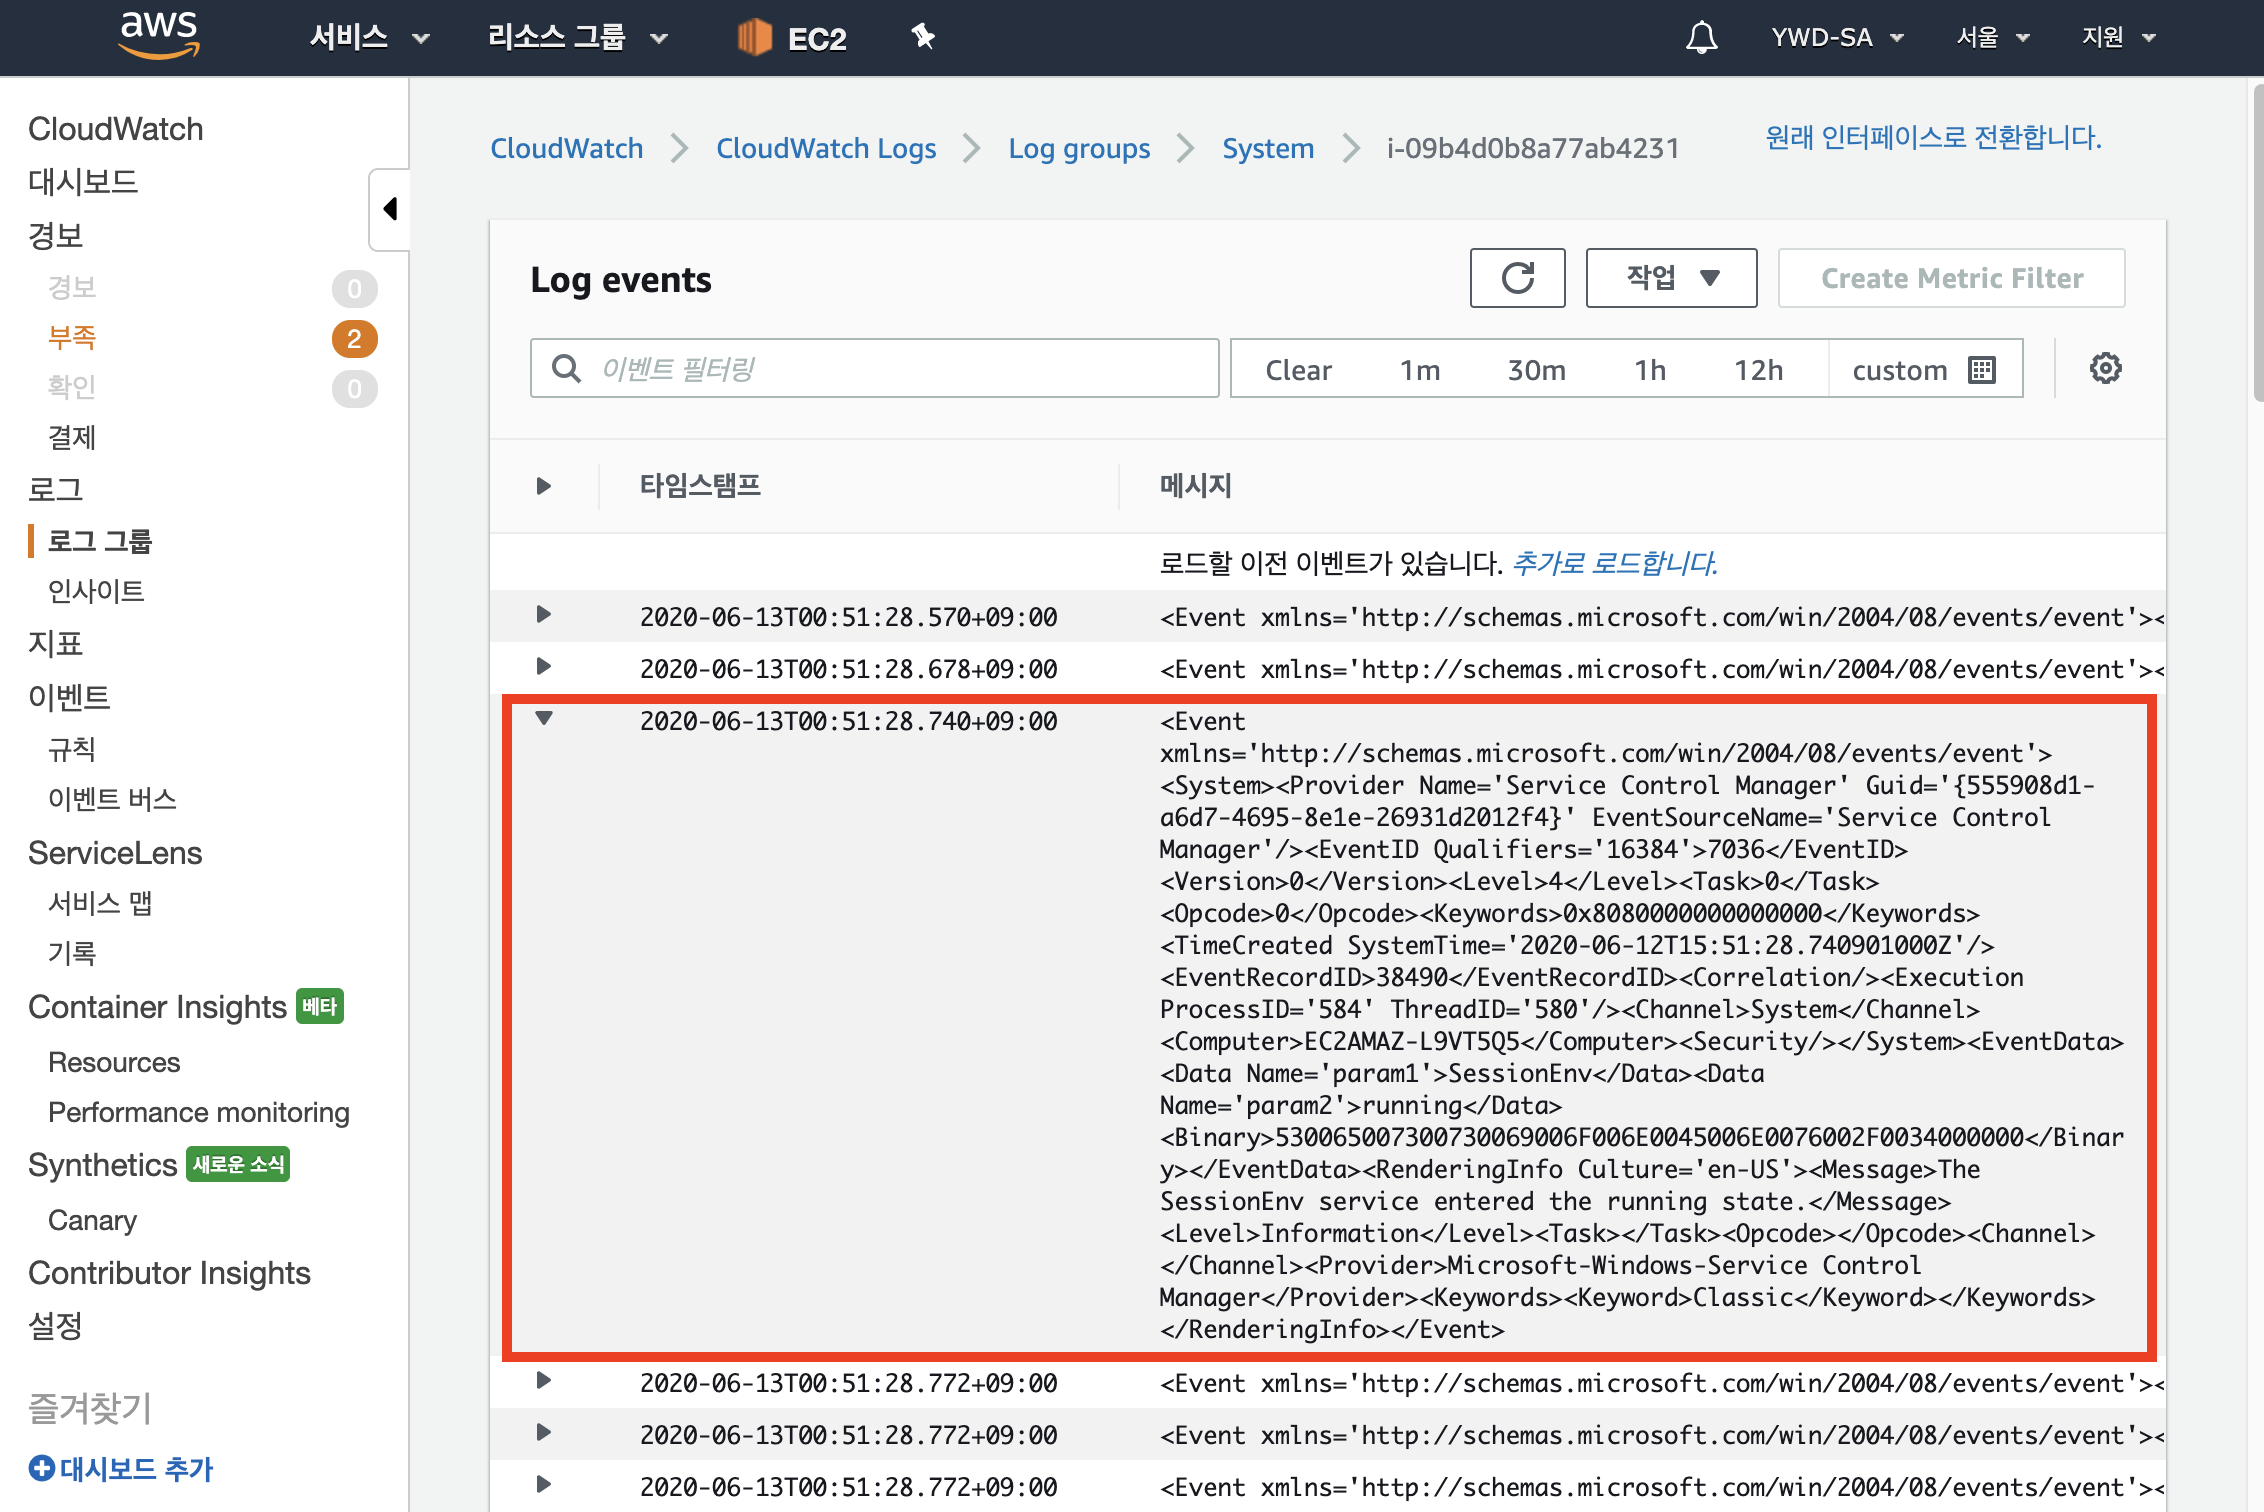Select the 30m time range filter
Image resolution: width=2264 pixels, height=1512 pixels.
tap(1536, 370)
